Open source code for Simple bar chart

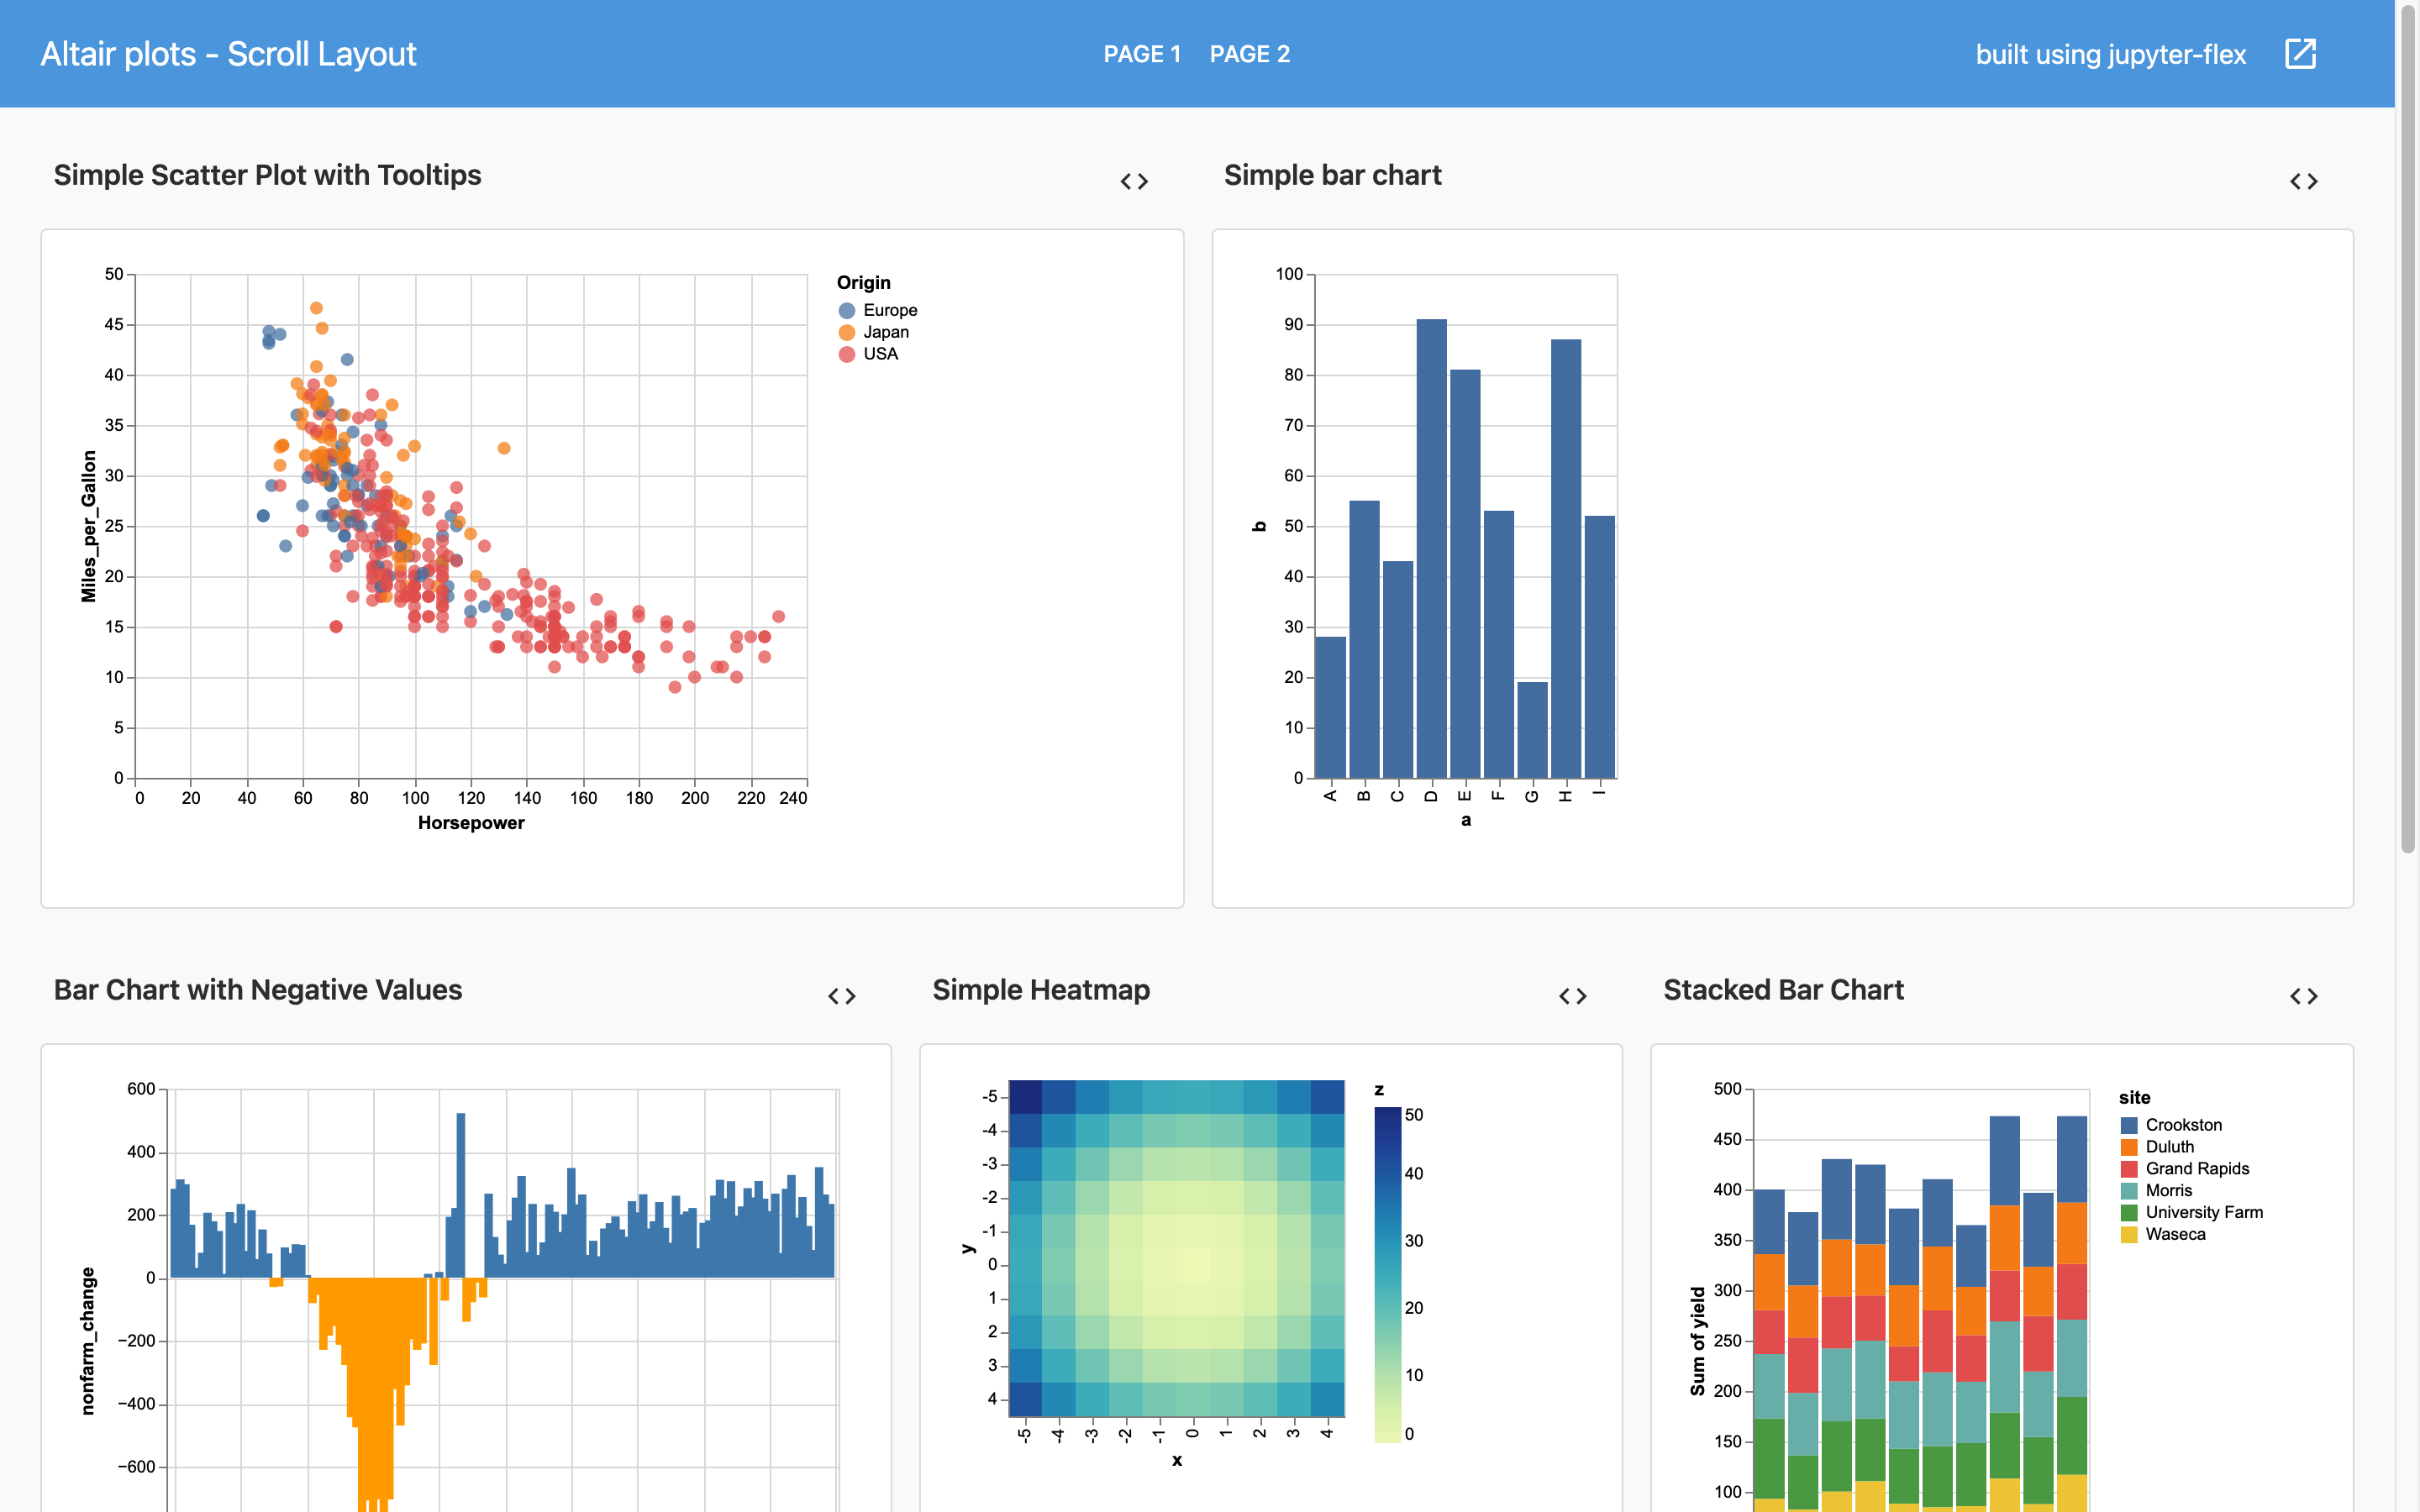click(x=2303, y=181)
